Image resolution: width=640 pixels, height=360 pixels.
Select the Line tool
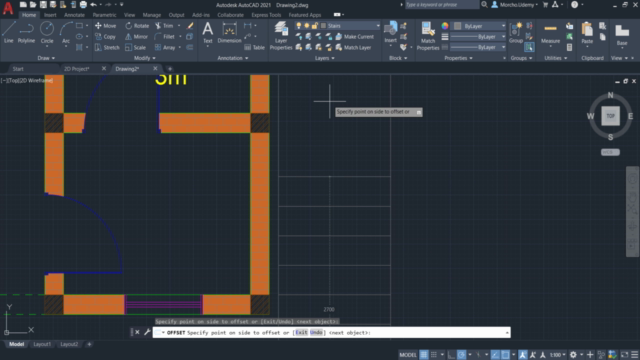[x=9, y=32]
